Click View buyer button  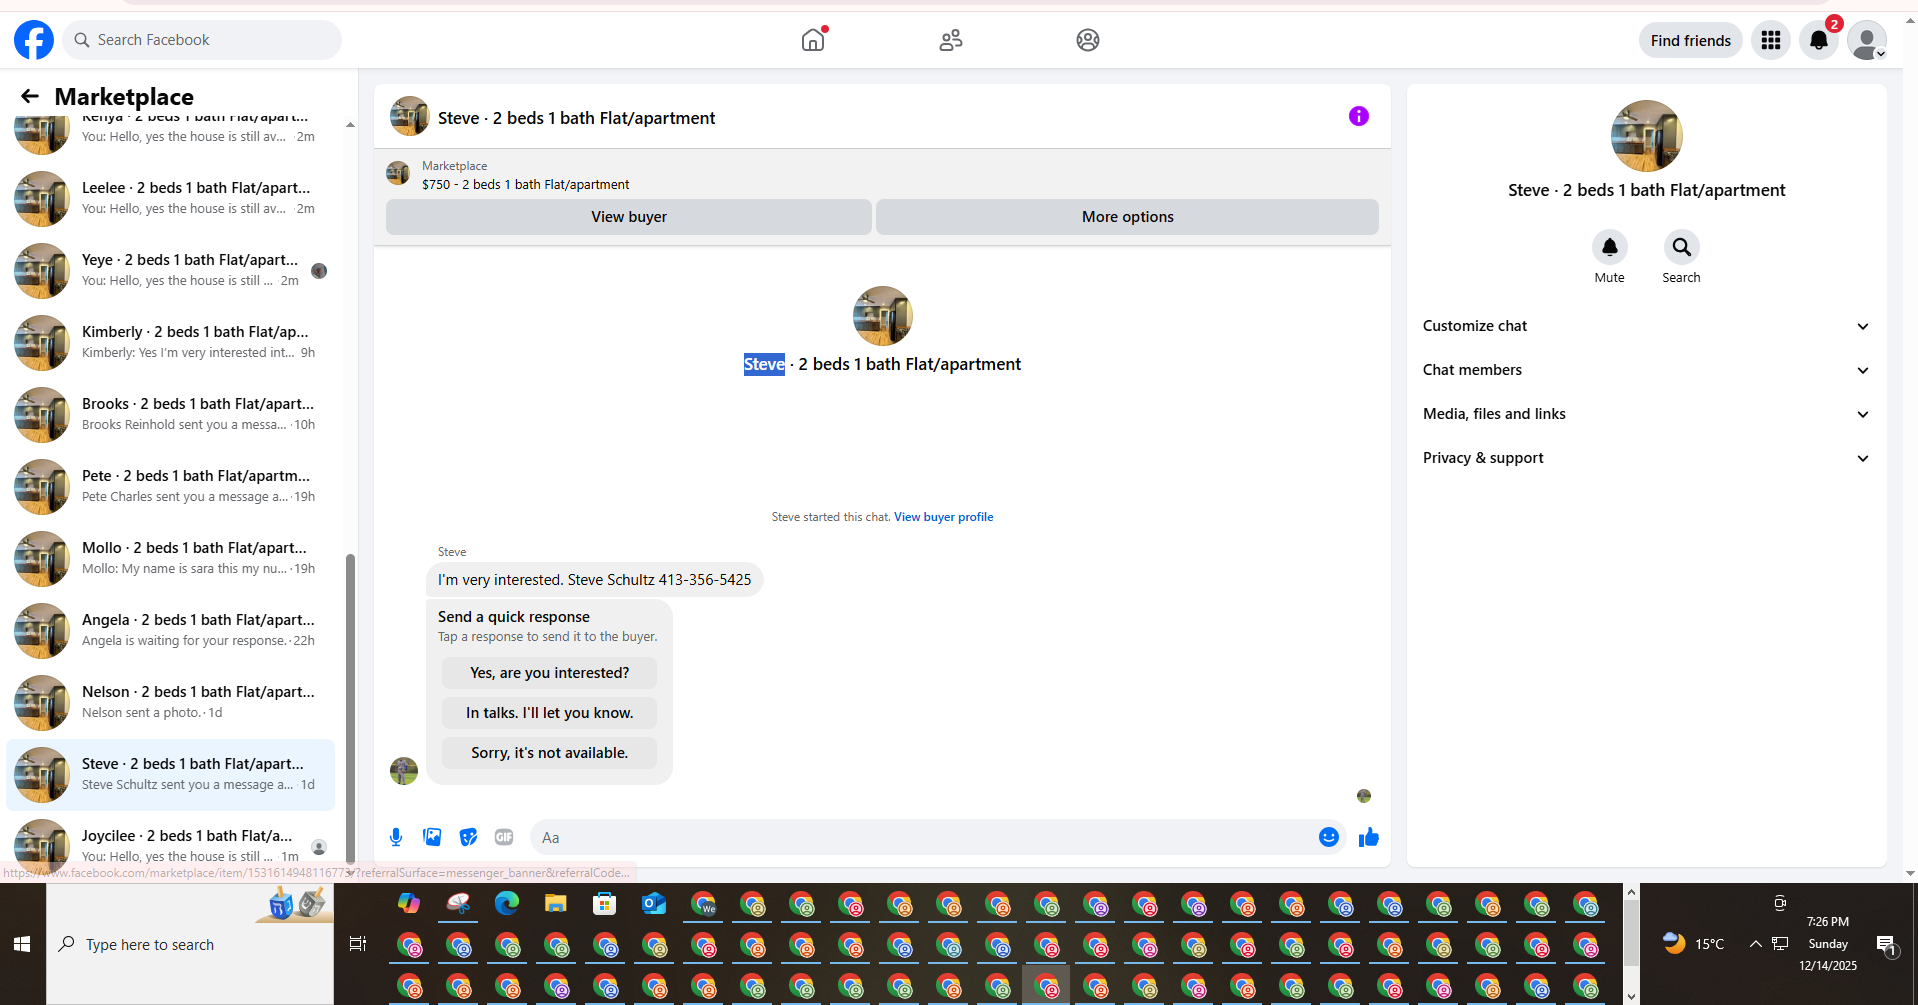coord(629,217)
